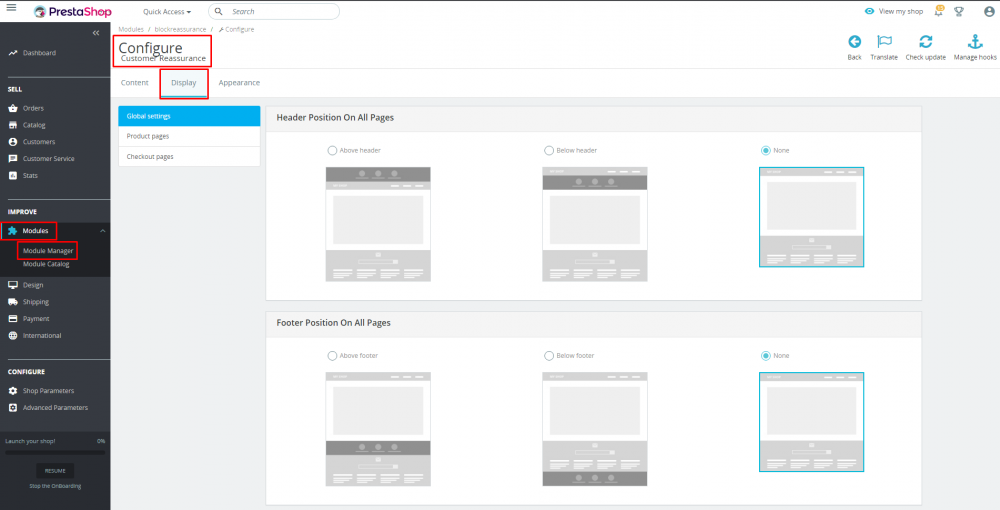The height and width of the screenshot is (510, 1000).
Task: Click the Payment card icon
Action: coord(13,319)
